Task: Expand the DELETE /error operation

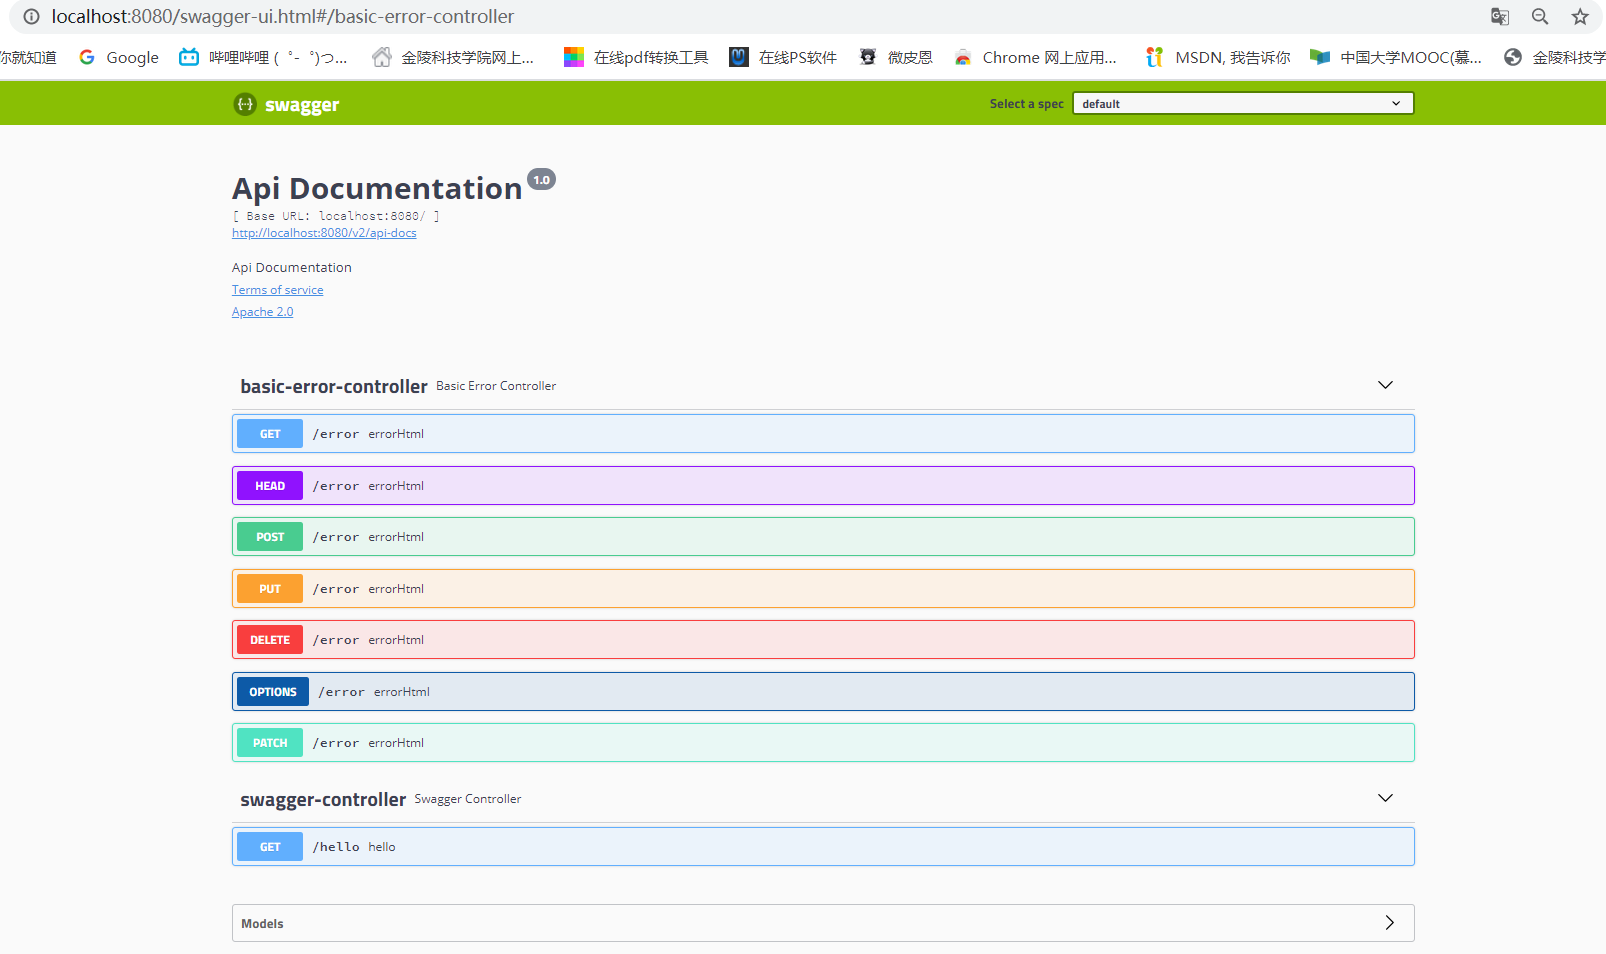Action: [823, 640]
